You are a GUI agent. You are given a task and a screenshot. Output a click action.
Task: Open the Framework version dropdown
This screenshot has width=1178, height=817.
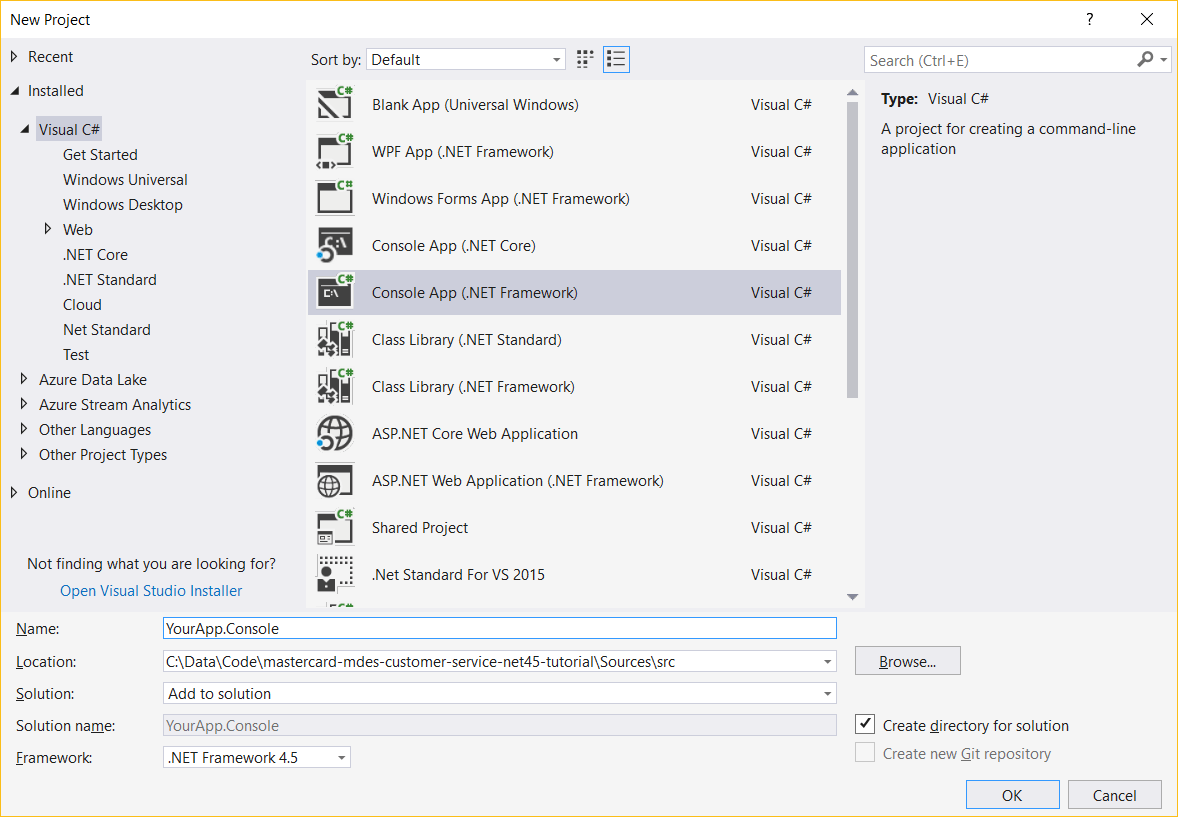coord(257,758)
